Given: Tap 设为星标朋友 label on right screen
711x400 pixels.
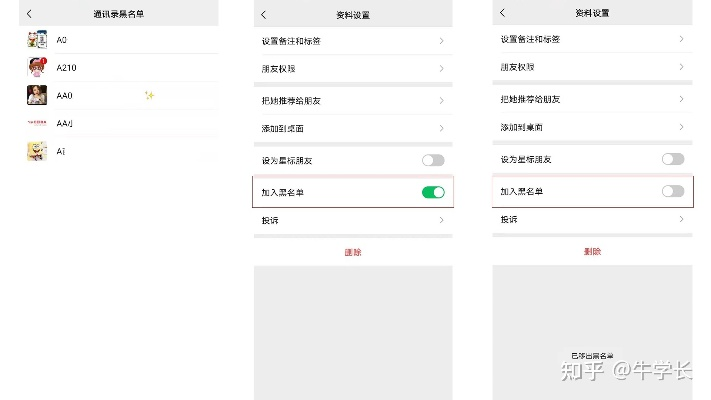Looking at the screenshot, I should pos(526,160).
